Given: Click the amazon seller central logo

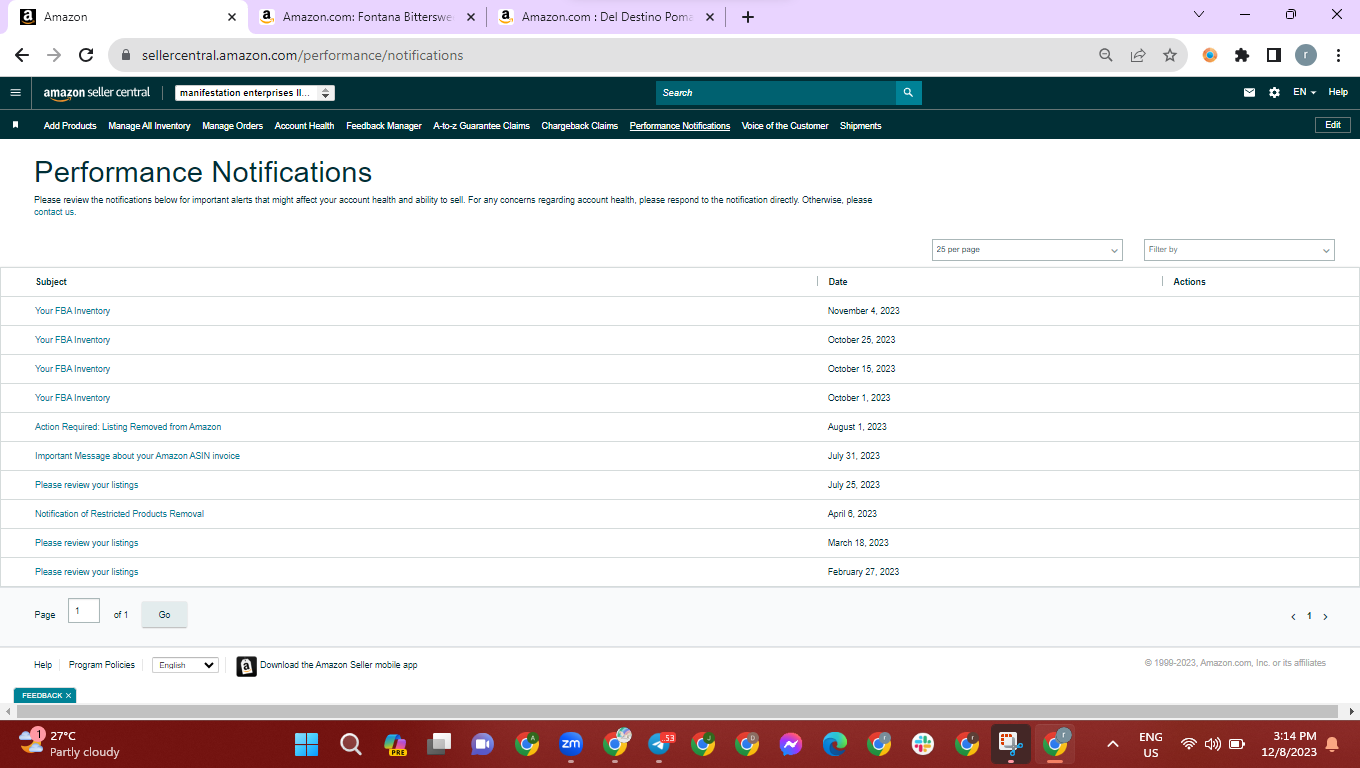Looking at the screenshot, I should 97,92.
